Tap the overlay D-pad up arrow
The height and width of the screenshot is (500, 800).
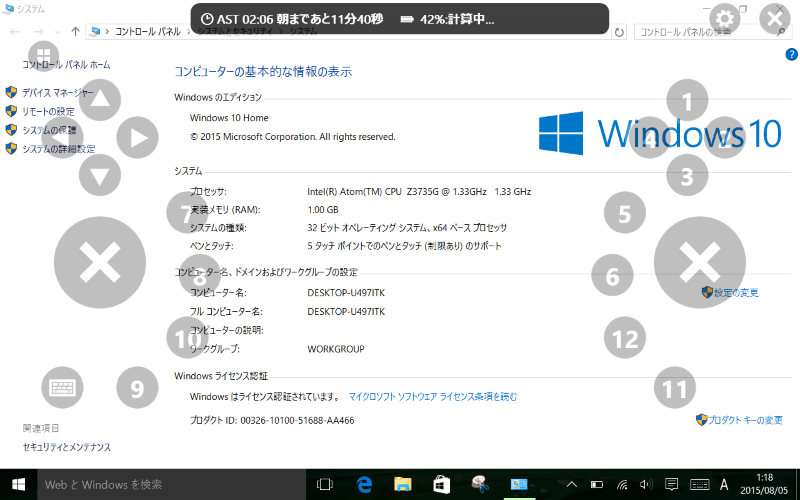pyautogui.click(x=100, y=99)
